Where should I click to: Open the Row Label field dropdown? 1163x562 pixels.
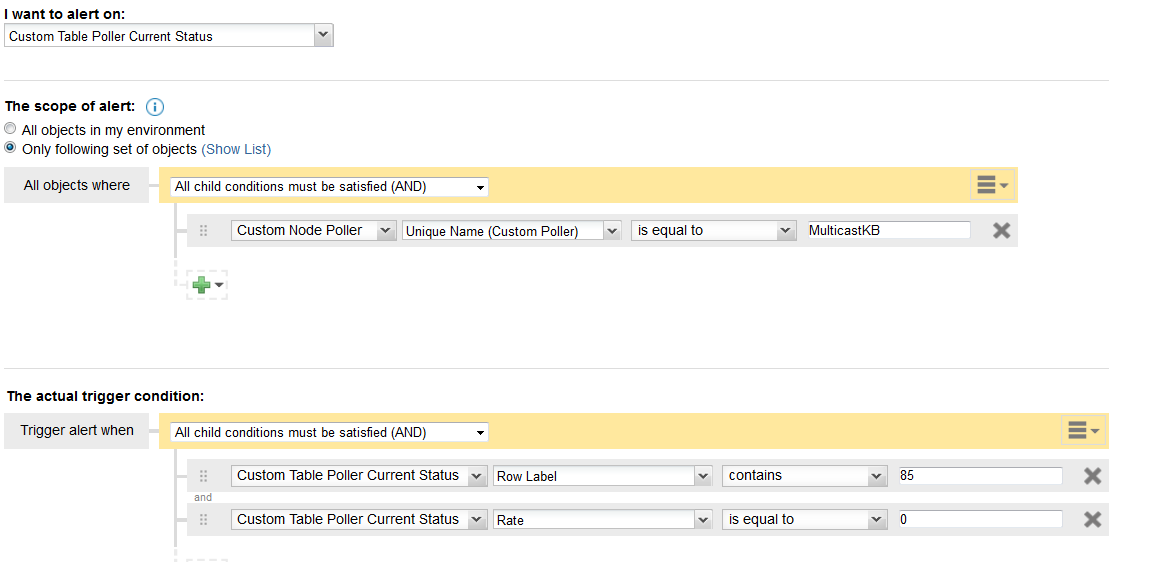click(603, 476)
